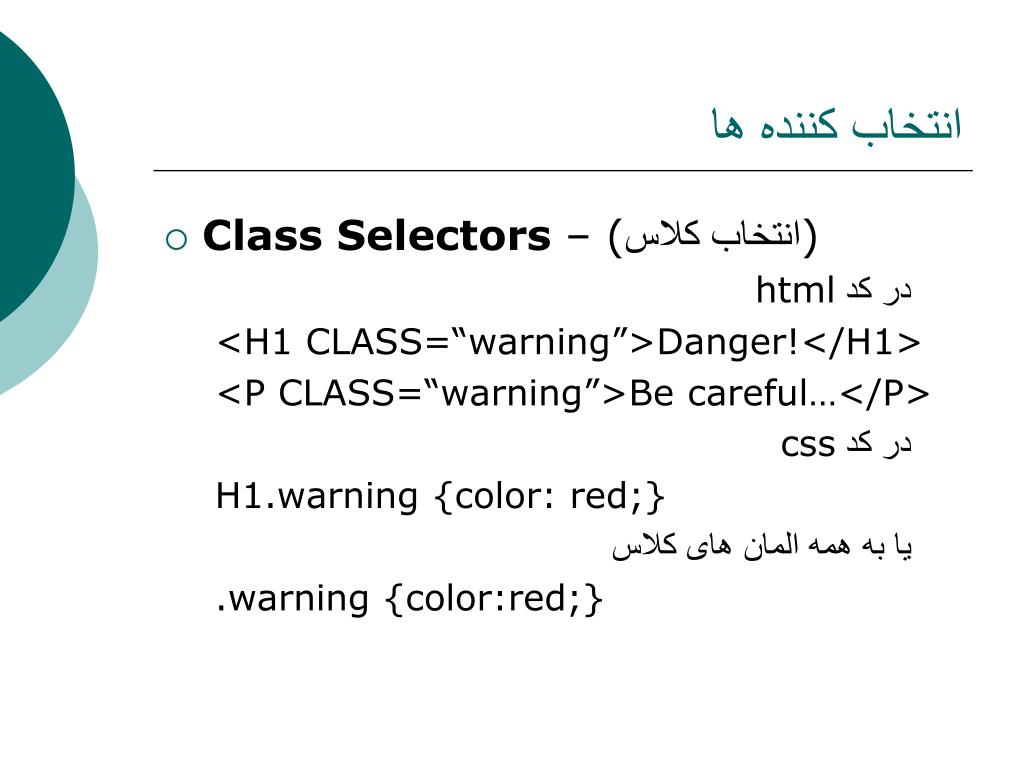Click the closing </P> tag

885,393
